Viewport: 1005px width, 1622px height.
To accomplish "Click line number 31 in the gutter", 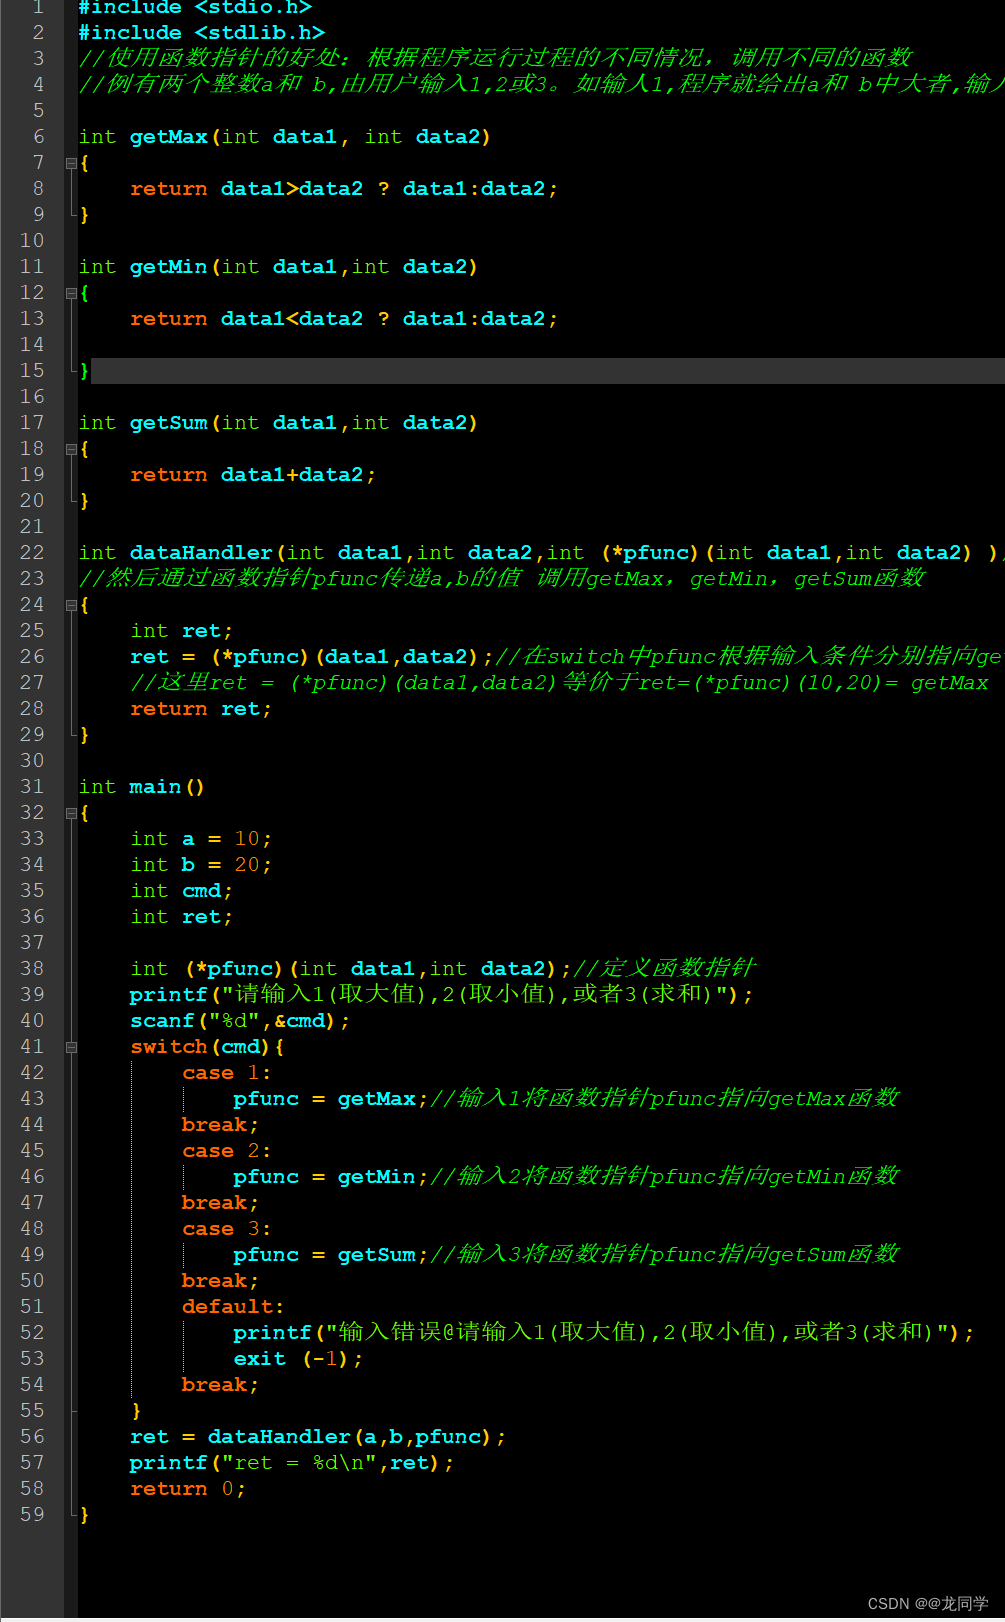I will coord(32,786).
